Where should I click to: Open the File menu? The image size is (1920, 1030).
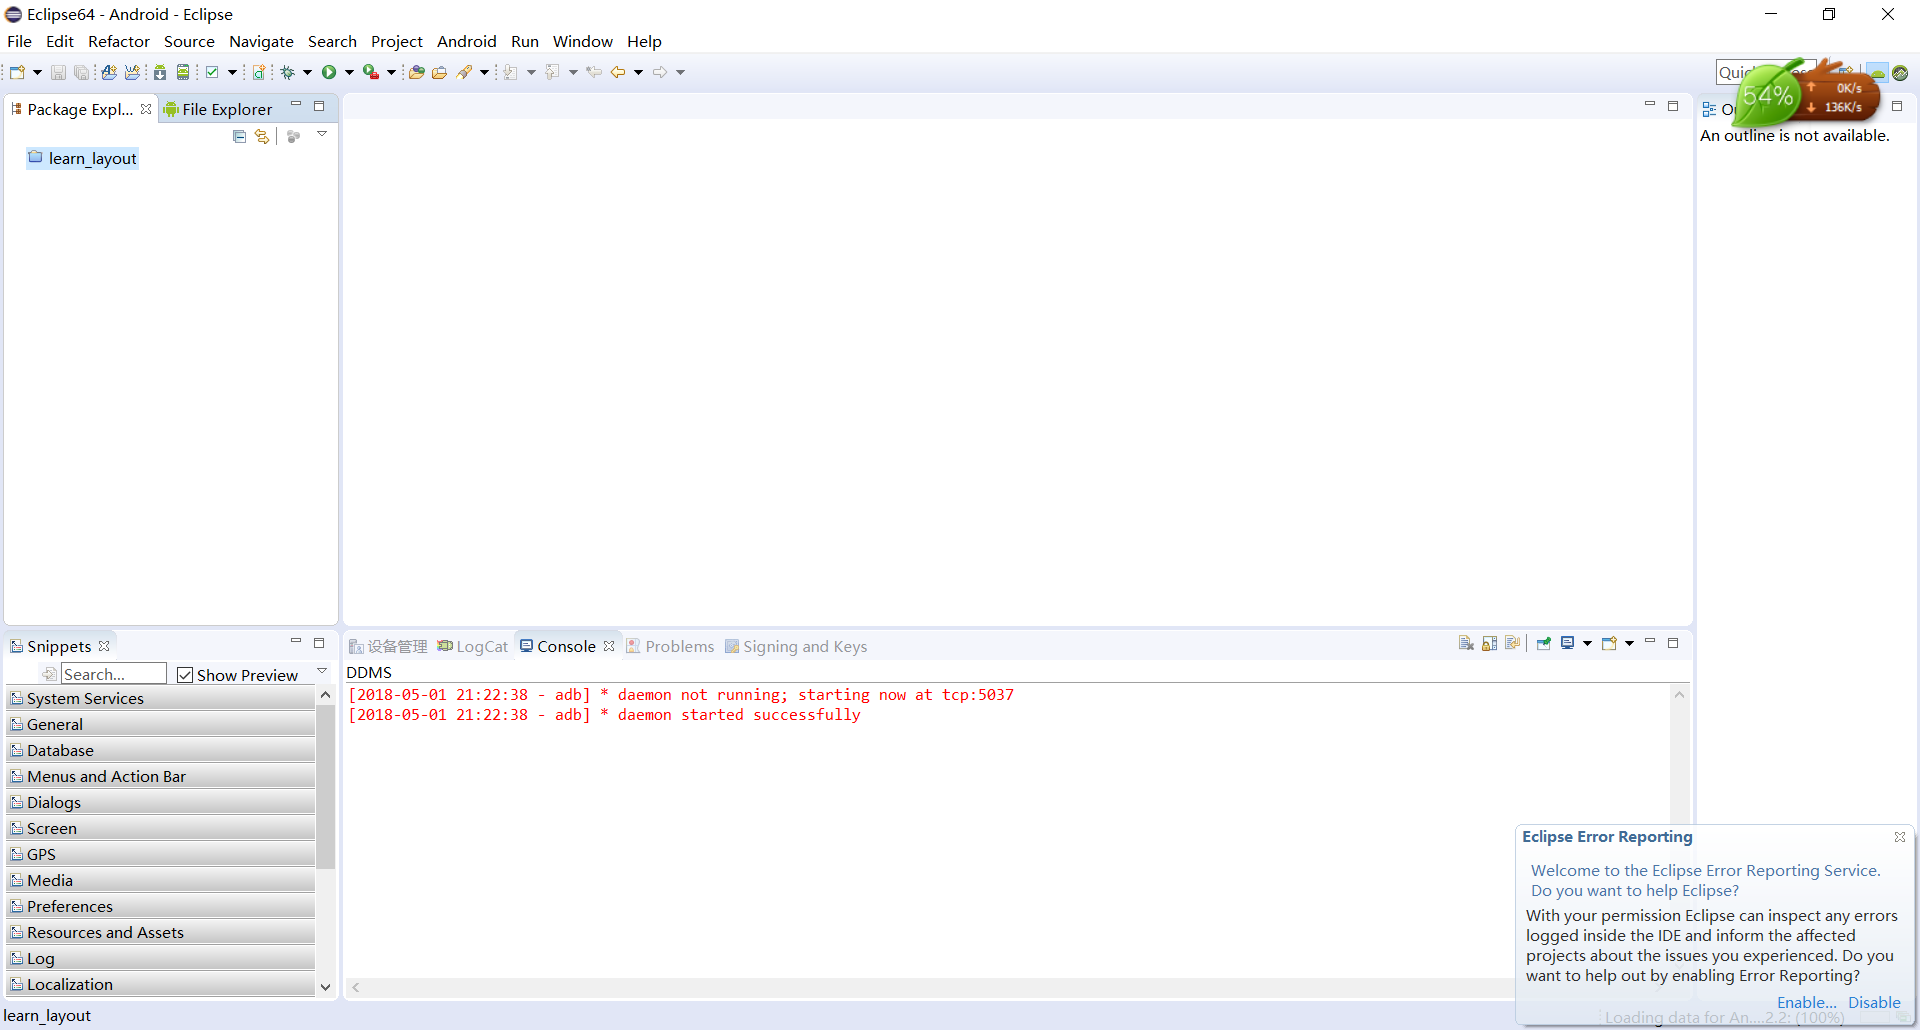19,41
